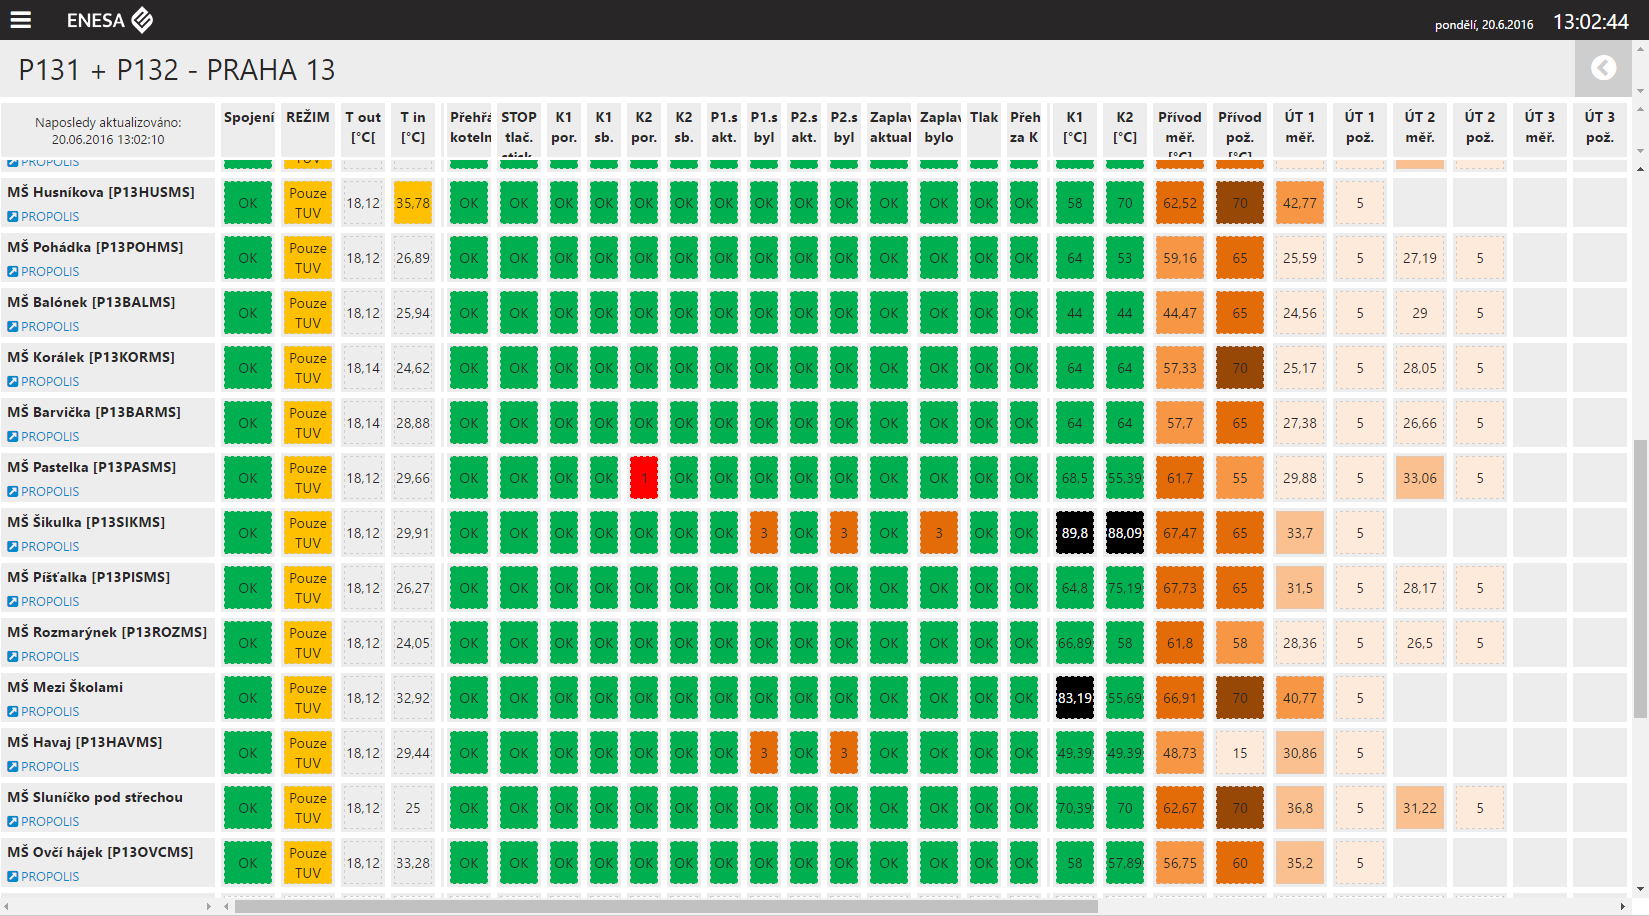Click black K1 cell 83,19 for MŠ Mezi Školami

tap(1075, 698)
